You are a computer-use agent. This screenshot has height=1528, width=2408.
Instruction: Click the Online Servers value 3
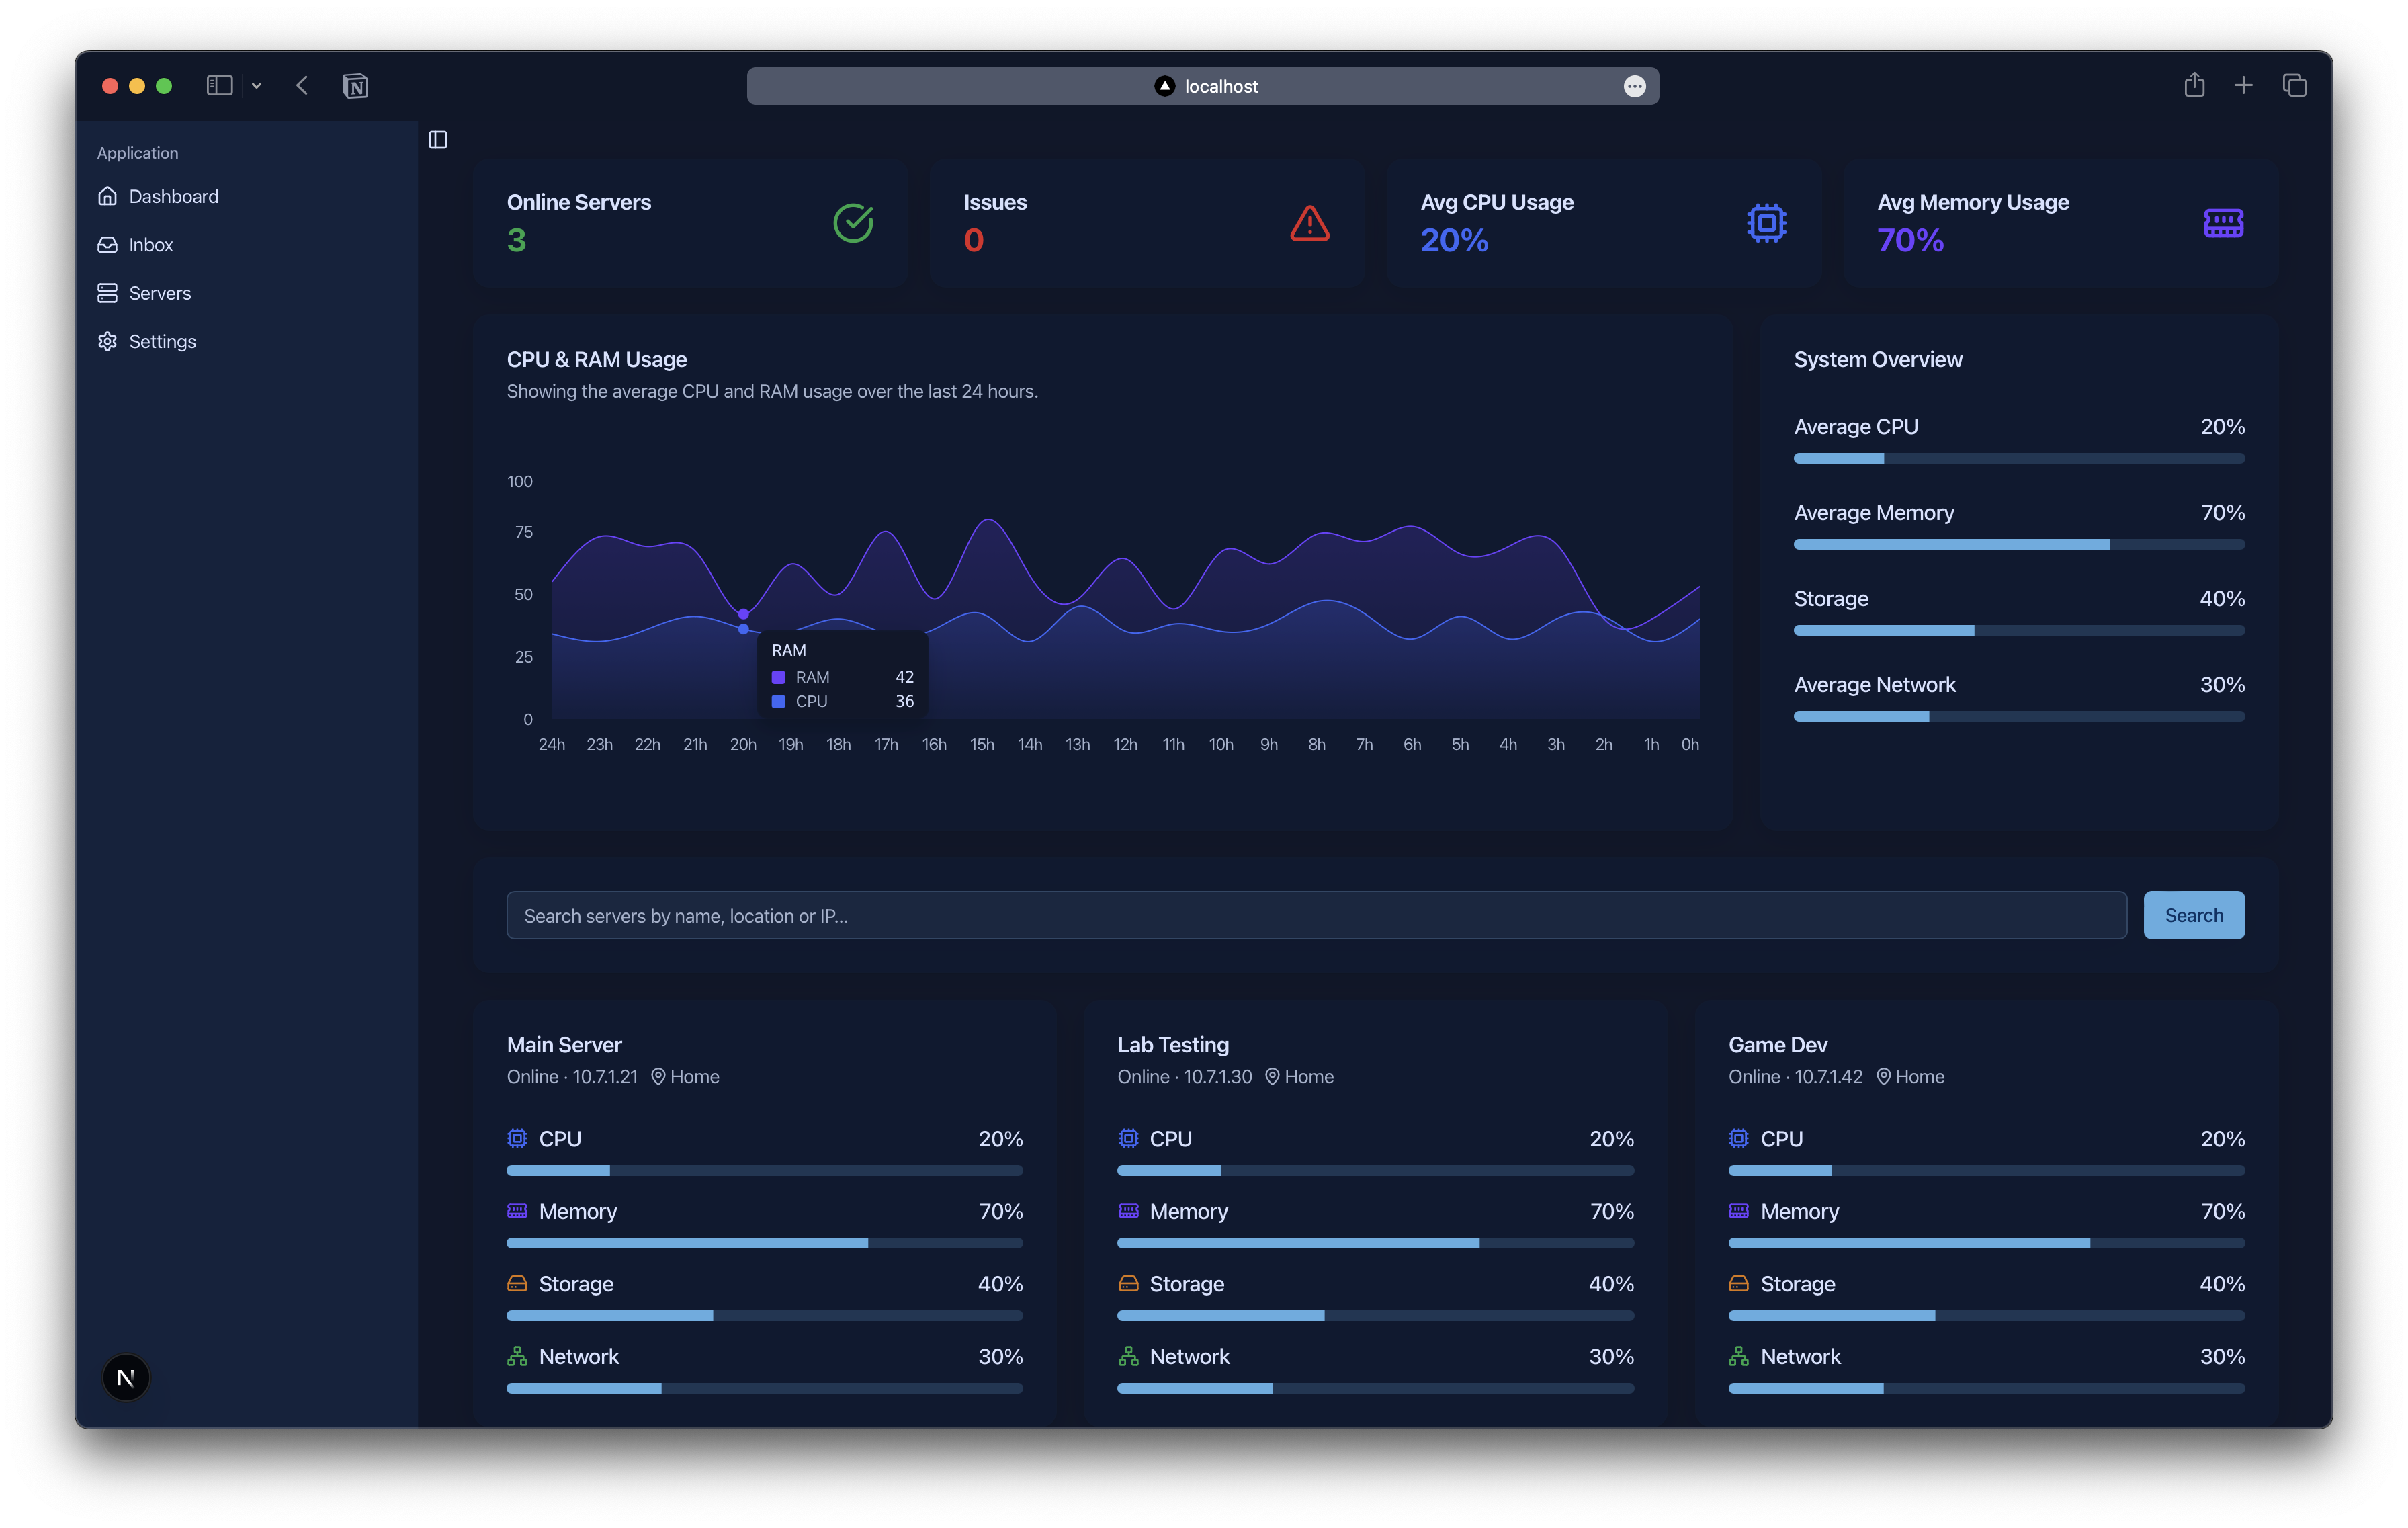516,240
